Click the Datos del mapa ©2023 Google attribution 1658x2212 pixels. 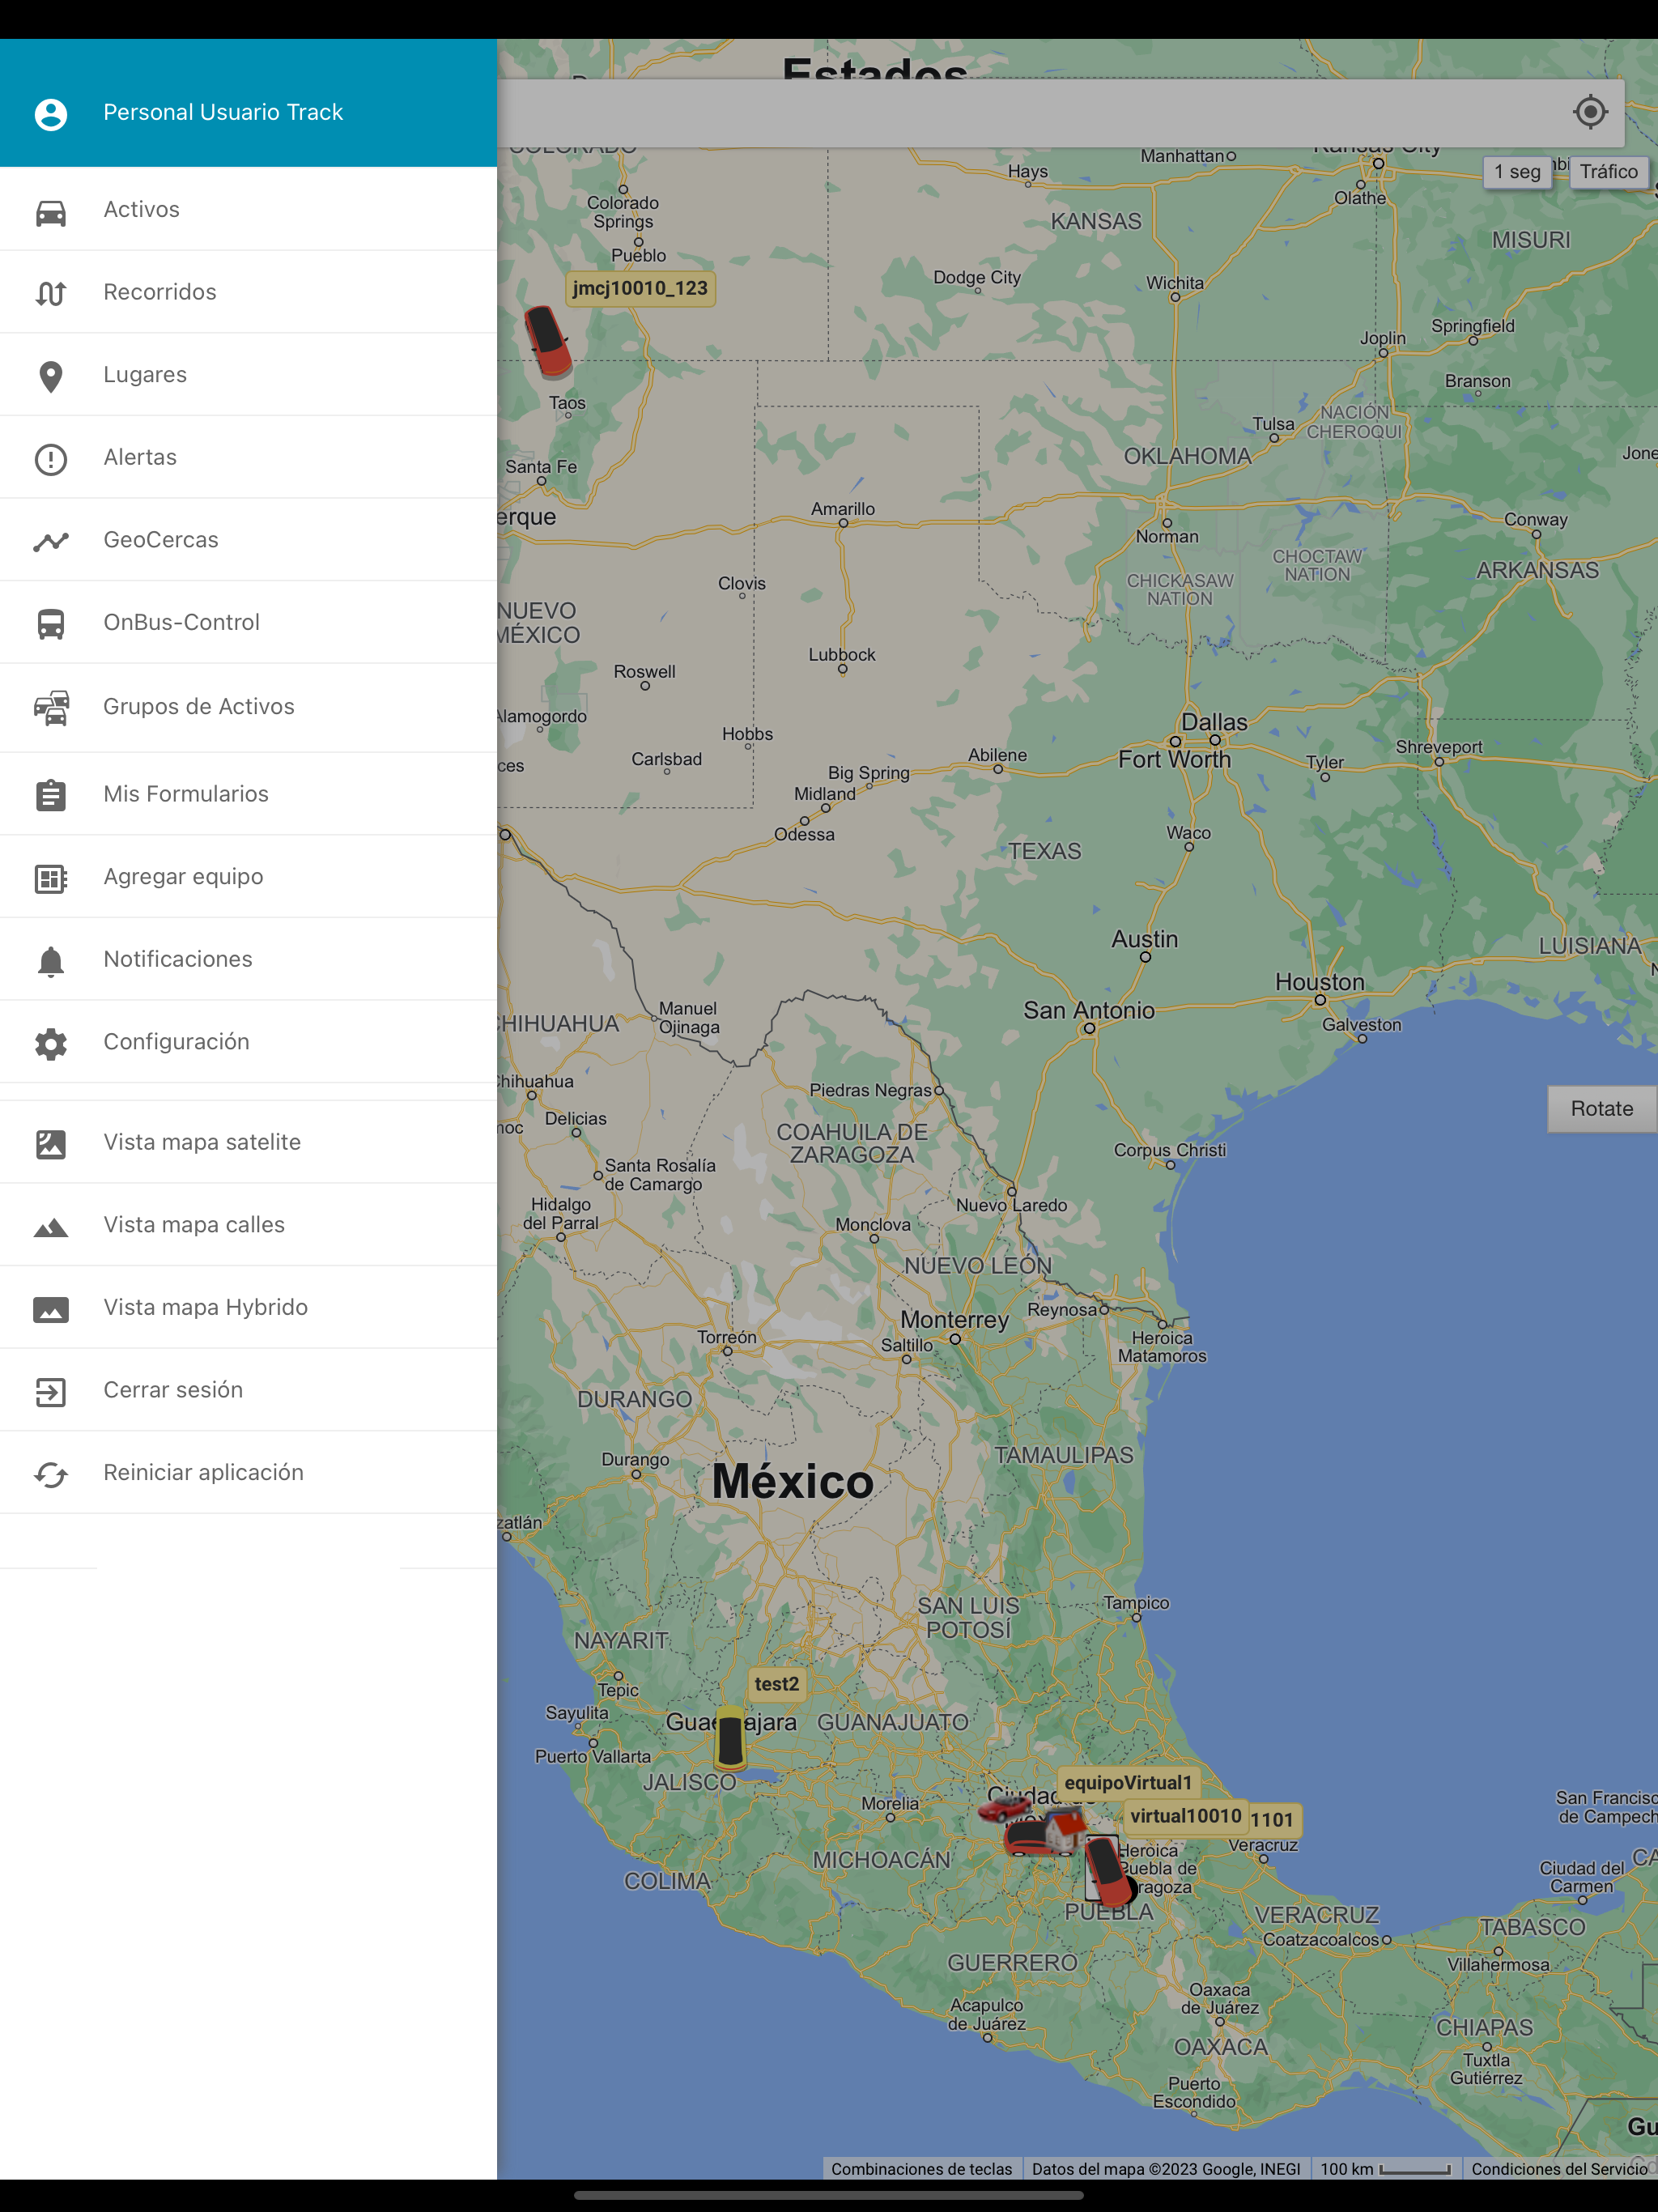click(1166, 2169)
